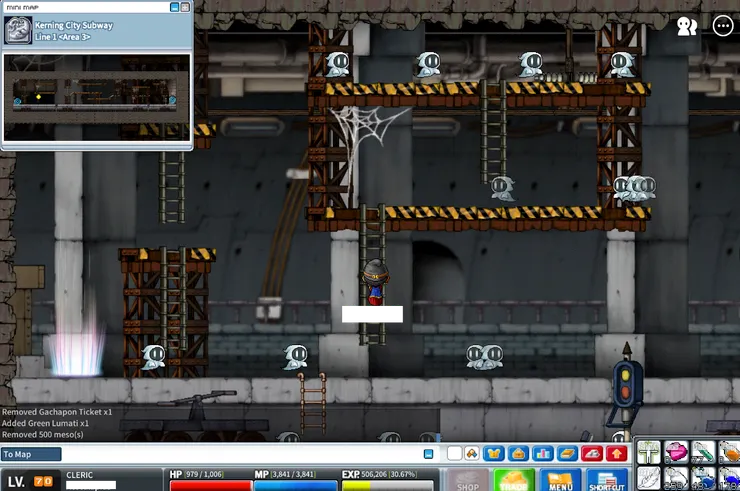740x491 pixels.
Task: Open the inventory bag icon
Action: click(x=518, y=454)
